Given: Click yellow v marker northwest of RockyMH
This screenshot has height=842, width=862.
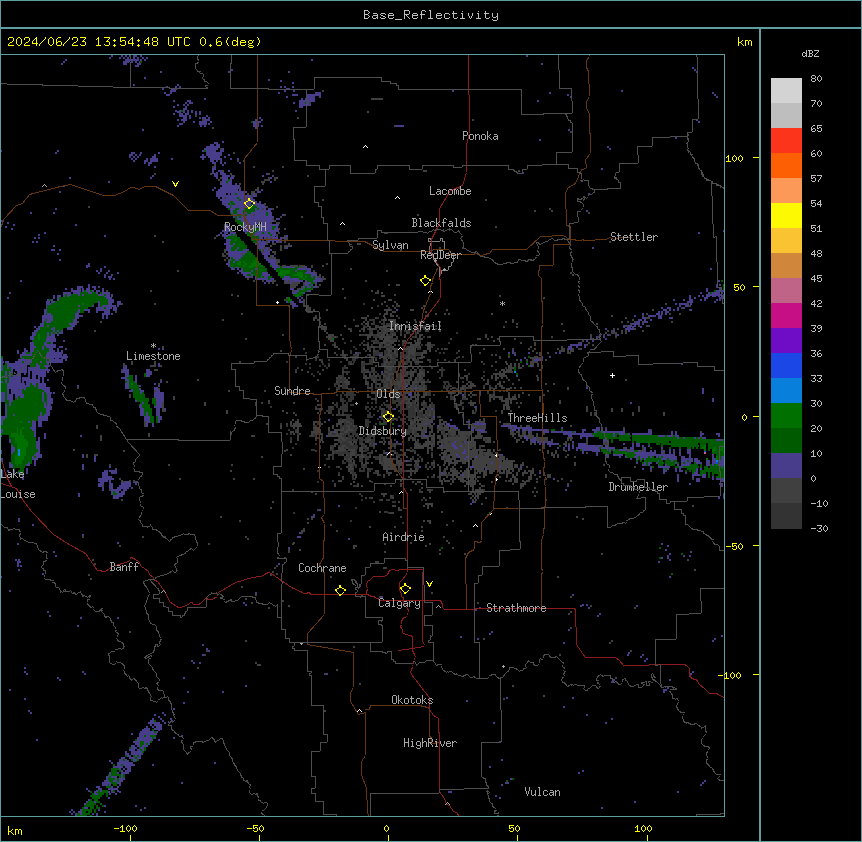Looking at the screenshot, I should pyautogui.click(x=175, y=184).
